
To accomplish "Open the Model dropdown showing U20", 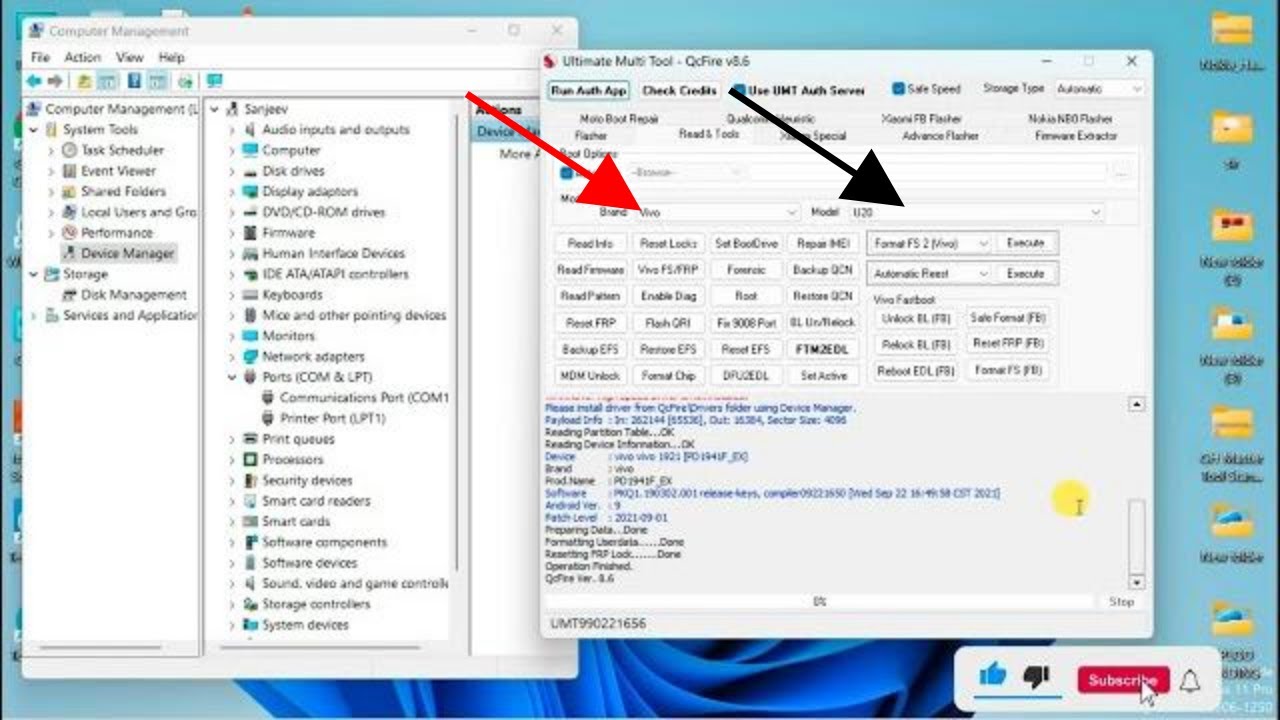I will (976, 212).
